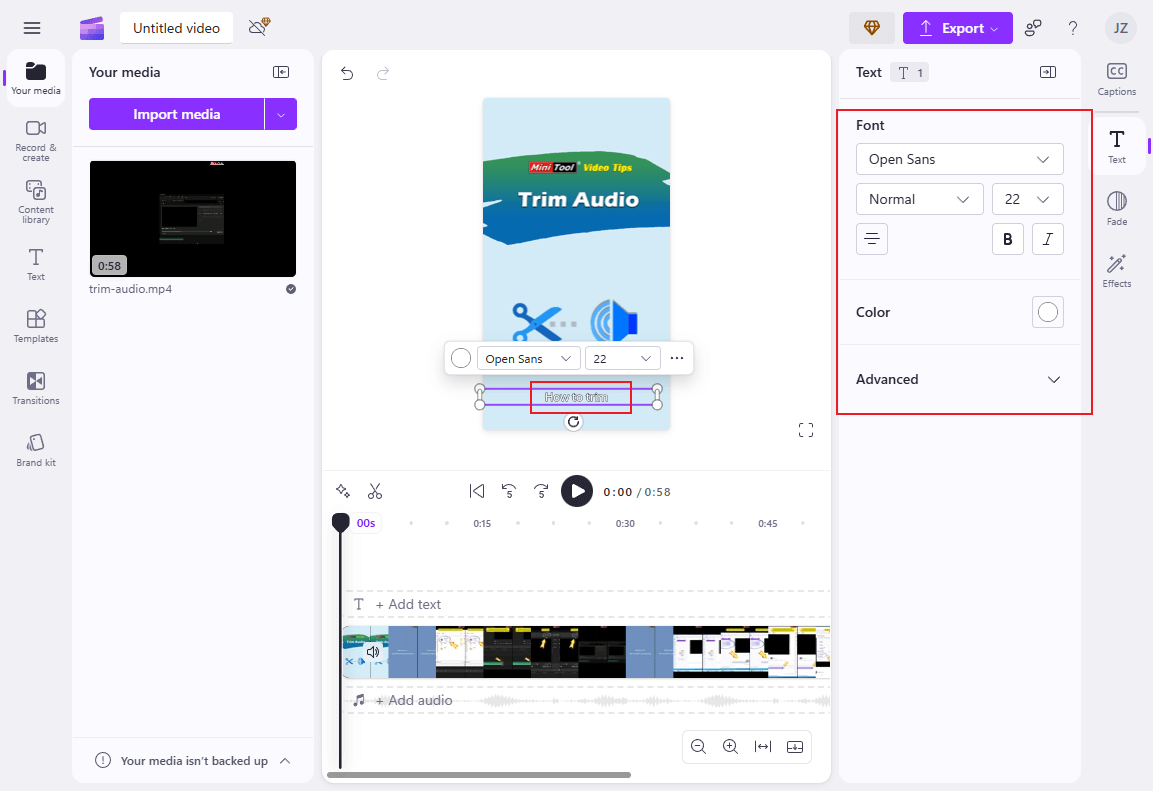Switch to the Captions tab
The height and width of the screenshot is (791, 1153).
click(1116, 78)
